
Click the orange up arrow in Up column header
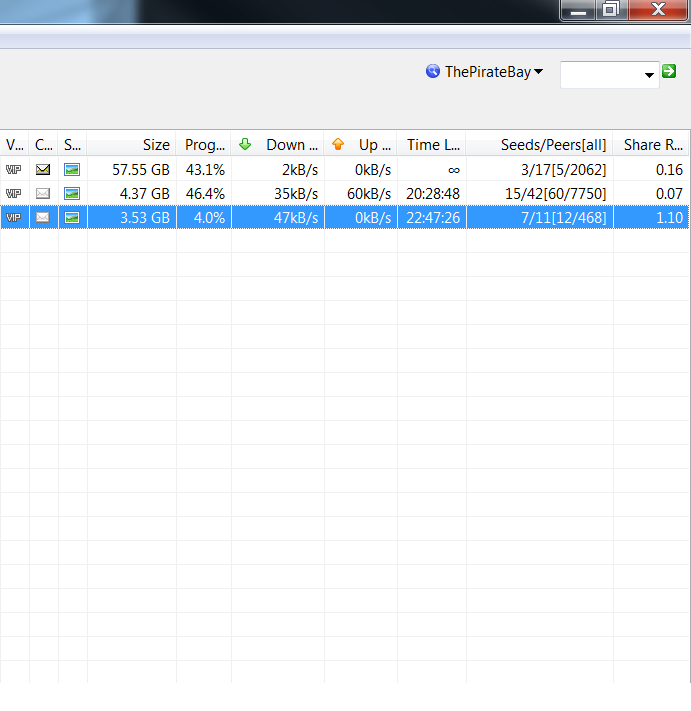pos(338,144)
